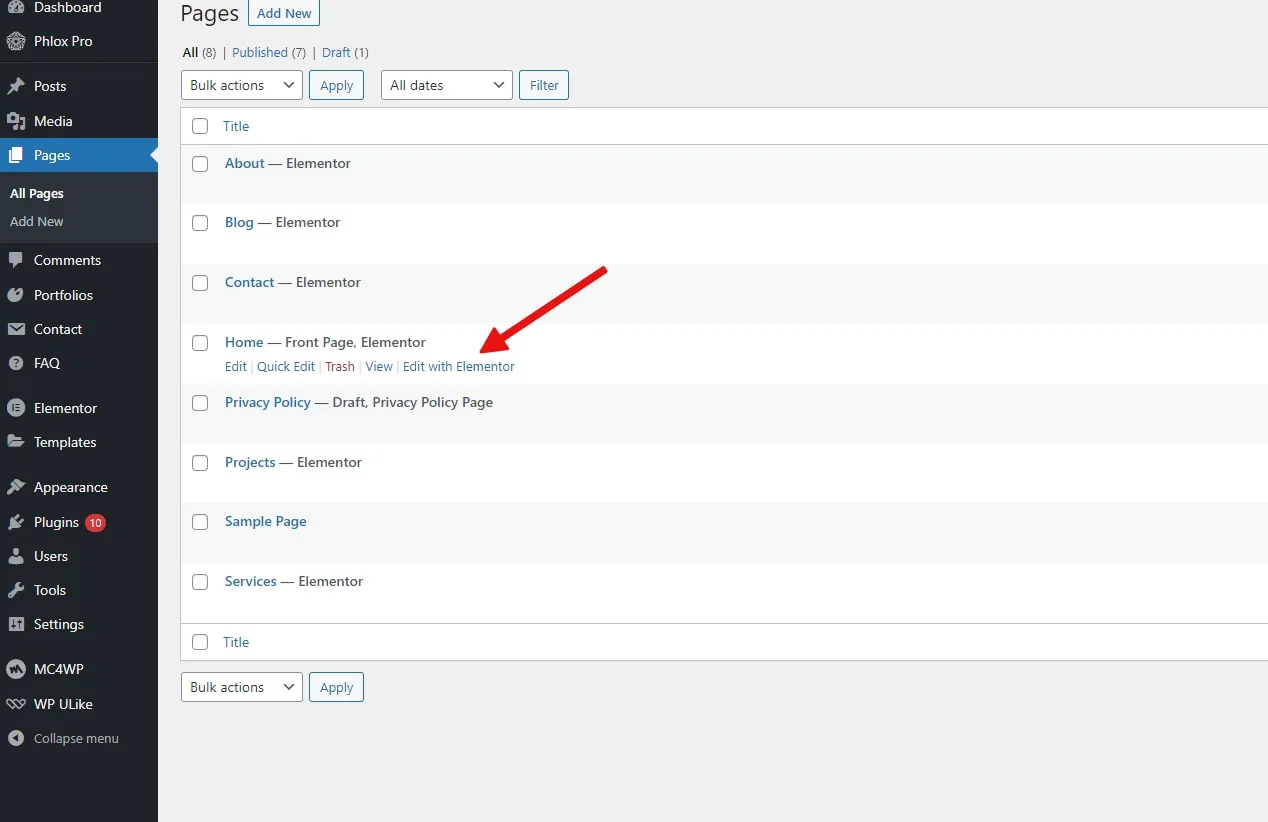The width and height of the screenshot is (1268, 822).
Task: Tick the select-all checkbox in the footer
Action: tap(200, 642)
